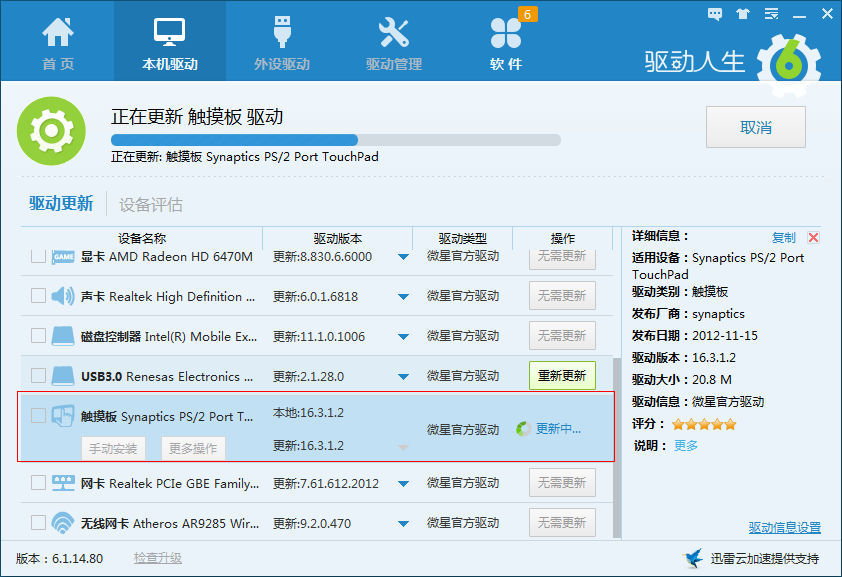Click the 迅雷 bird icon at bottom
Screen dimensions: 842x577
coord(693,558)
